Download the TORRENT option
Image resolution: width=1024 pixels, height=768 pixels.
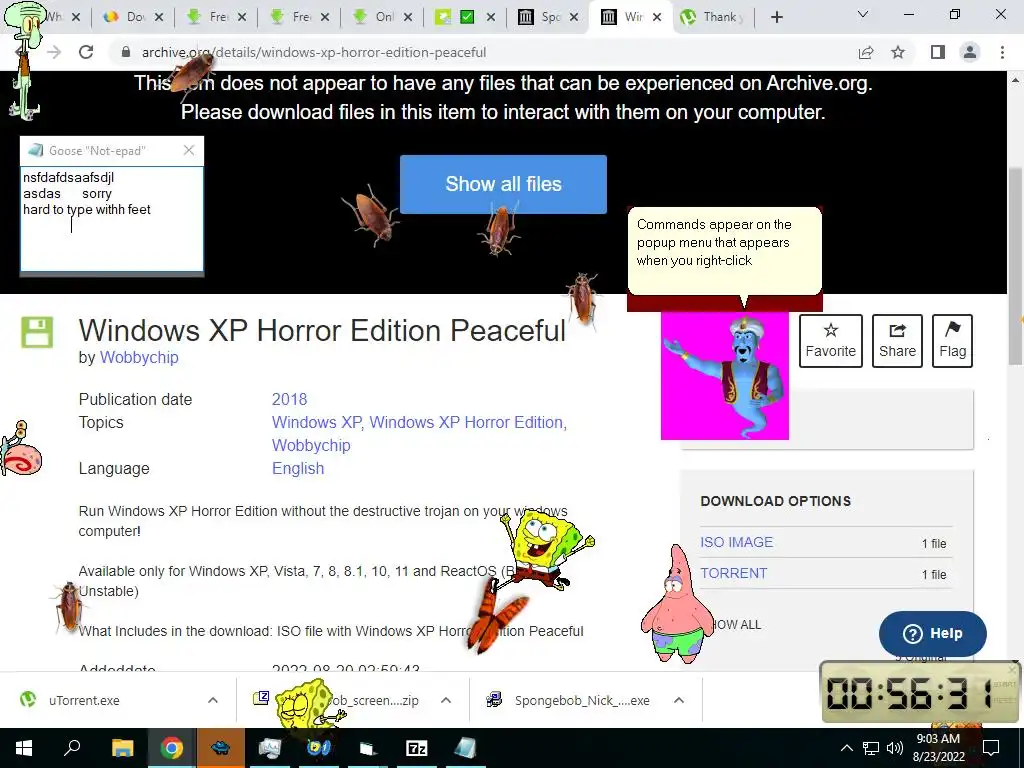733,573
